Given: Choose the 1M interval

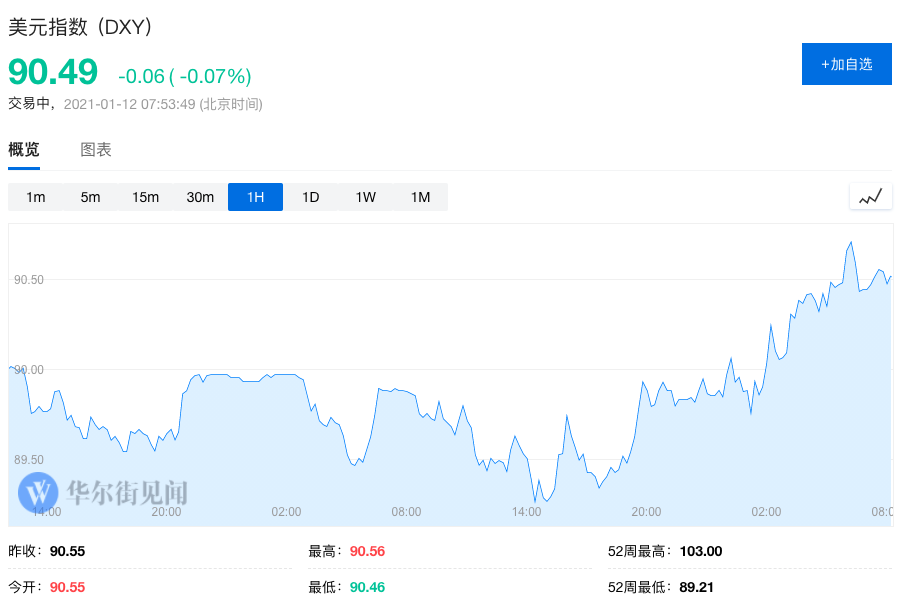Looking at the screenshot, I should [x=420, y=197].
